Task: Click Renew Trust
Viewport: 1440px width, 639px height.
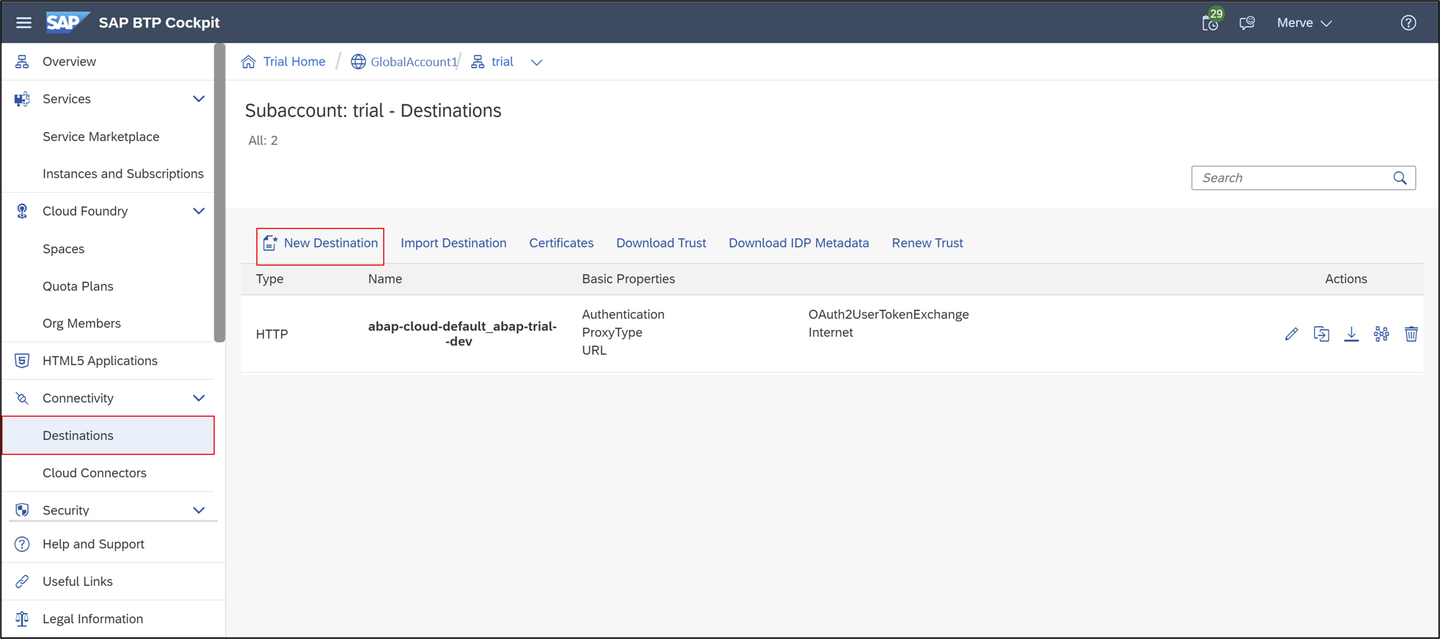Action: click(927, 243)
